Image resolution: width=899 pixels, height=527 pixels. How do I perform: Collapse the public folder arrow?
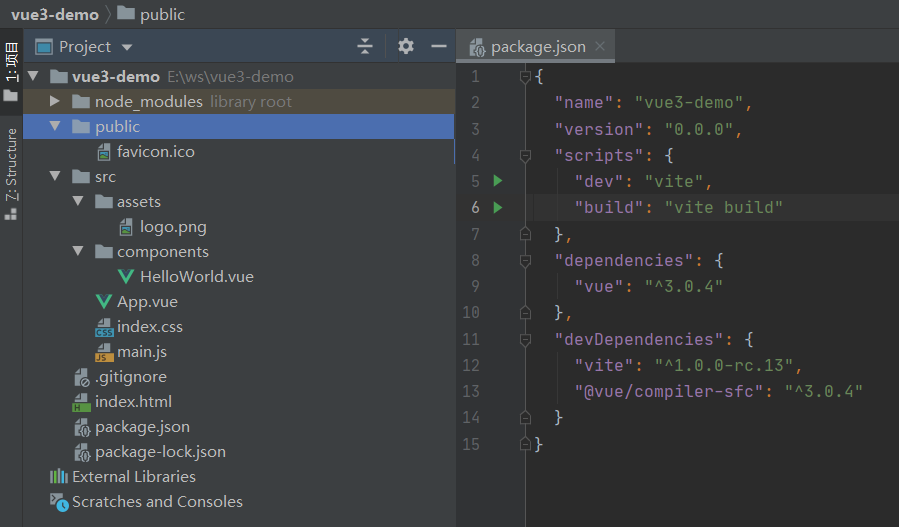(55, 126)
